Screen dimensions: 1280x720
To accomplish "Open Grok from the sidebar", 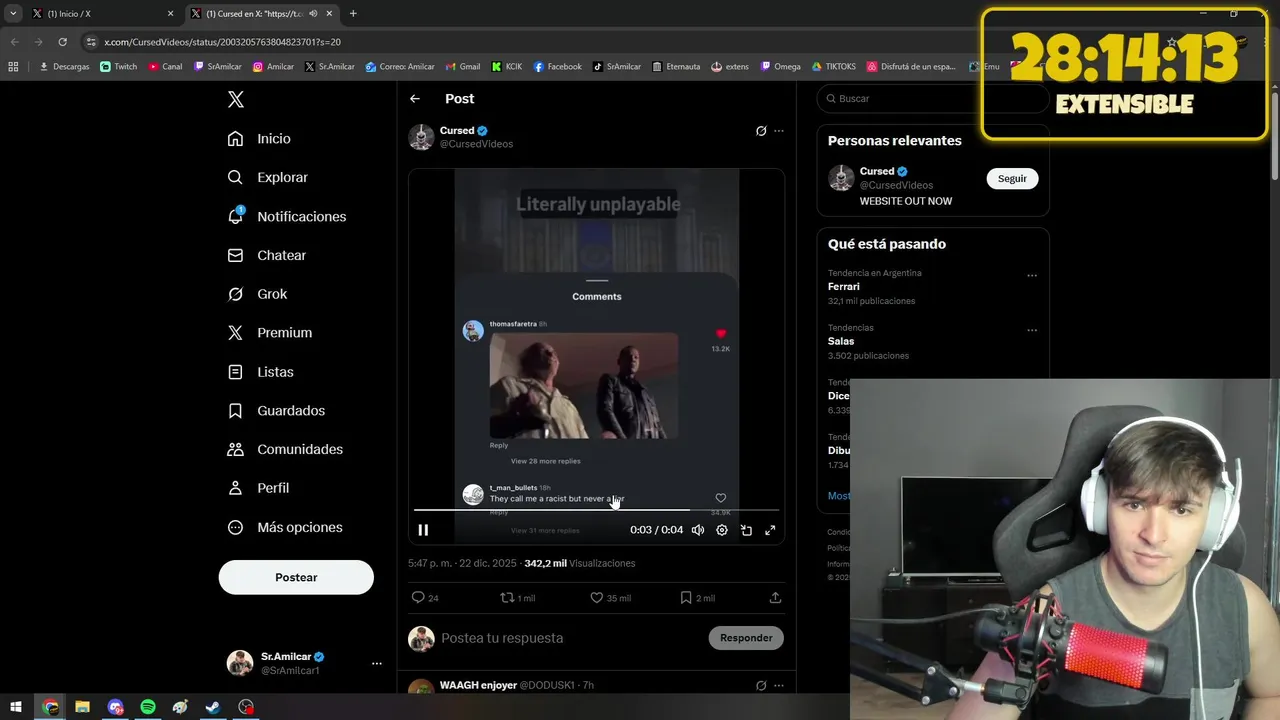I will point(258,294).
